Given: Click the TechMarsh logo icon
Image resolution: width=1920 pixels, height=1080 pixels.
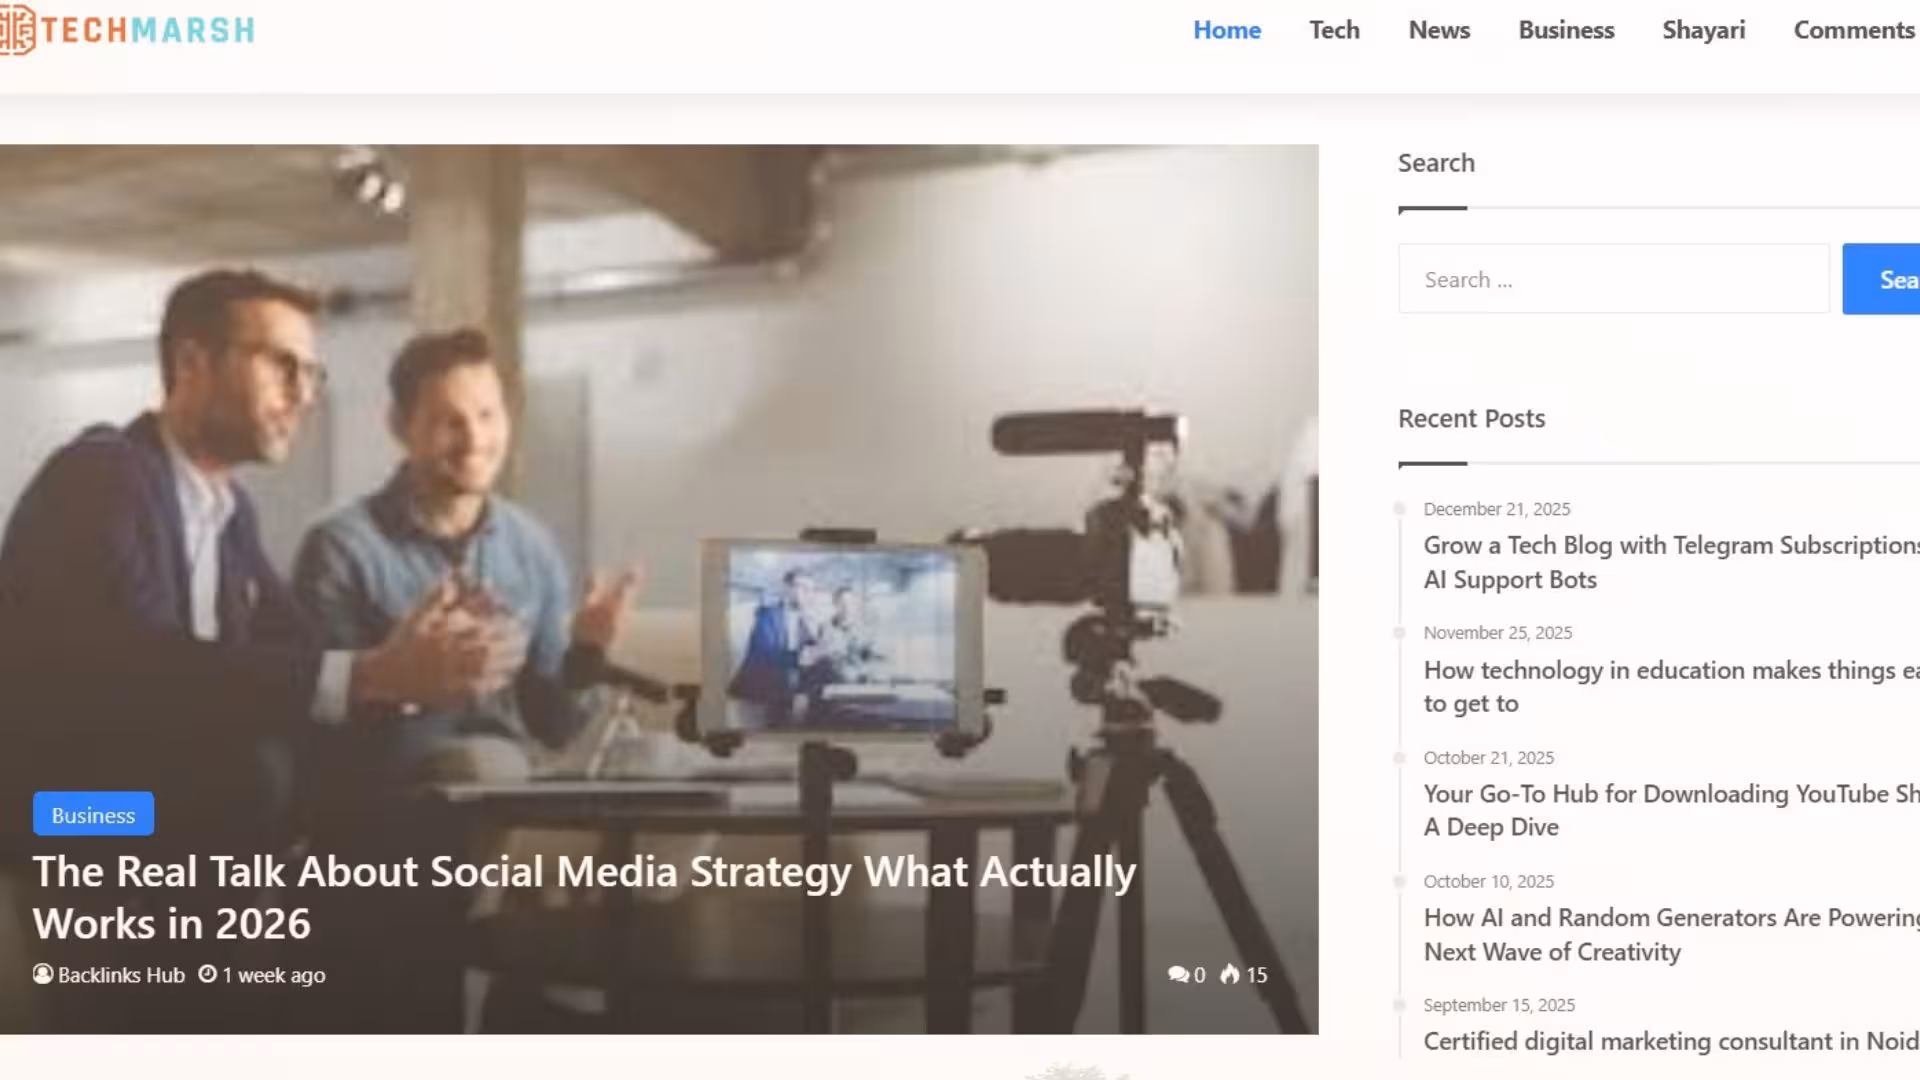Looking at the screenshot, I should point(17,30).
